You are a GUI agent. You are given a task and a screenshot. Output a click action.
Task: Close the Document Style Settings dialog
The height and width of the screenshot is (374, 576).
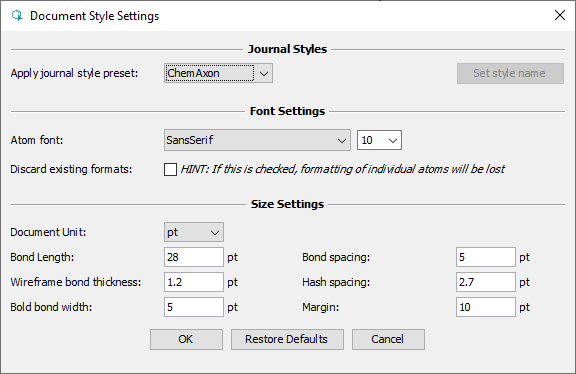560,15
